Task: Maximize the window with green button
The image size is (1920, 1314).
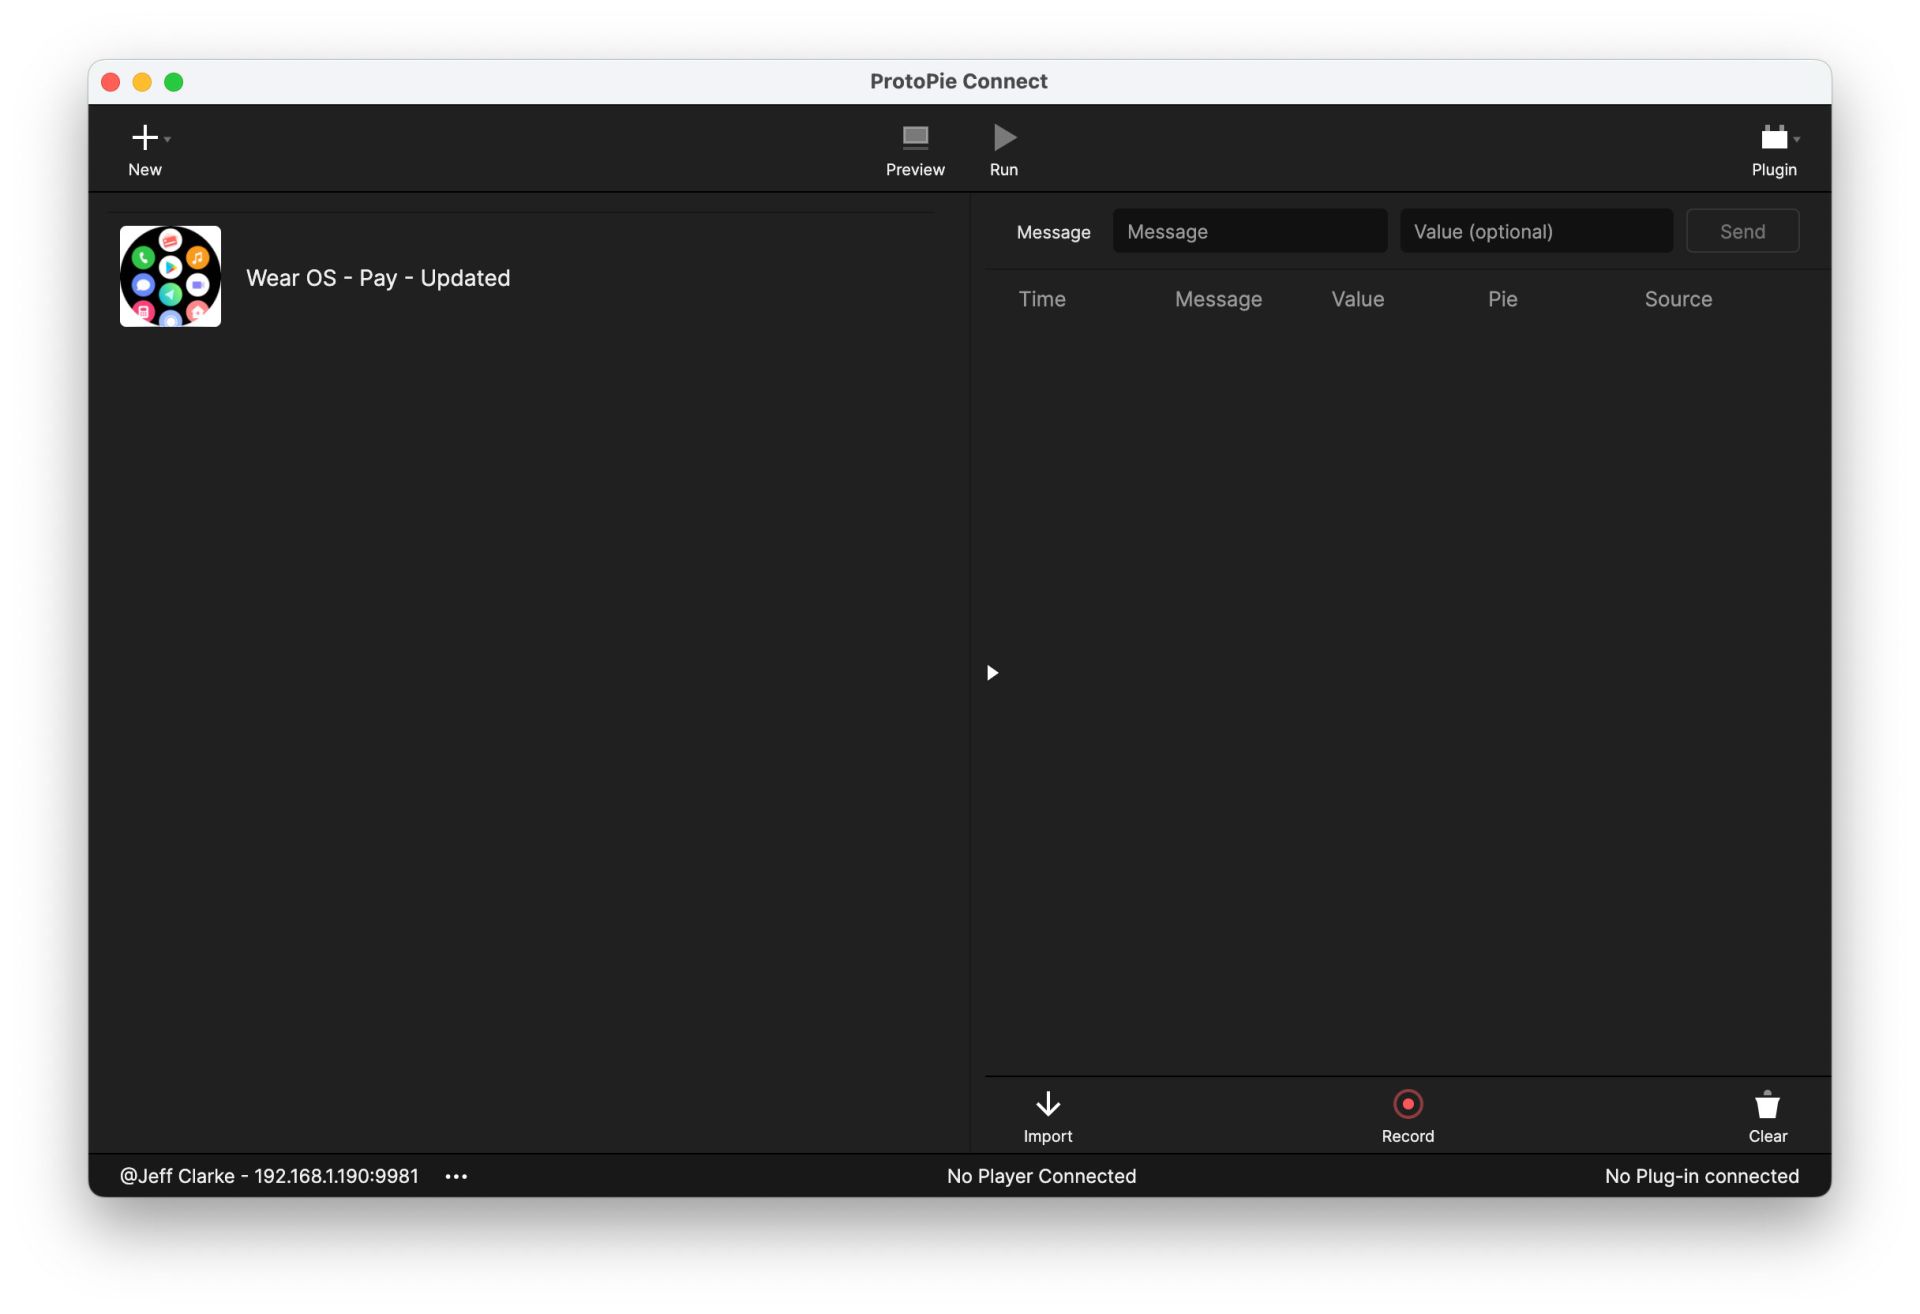Action: (x=173, y=82)
